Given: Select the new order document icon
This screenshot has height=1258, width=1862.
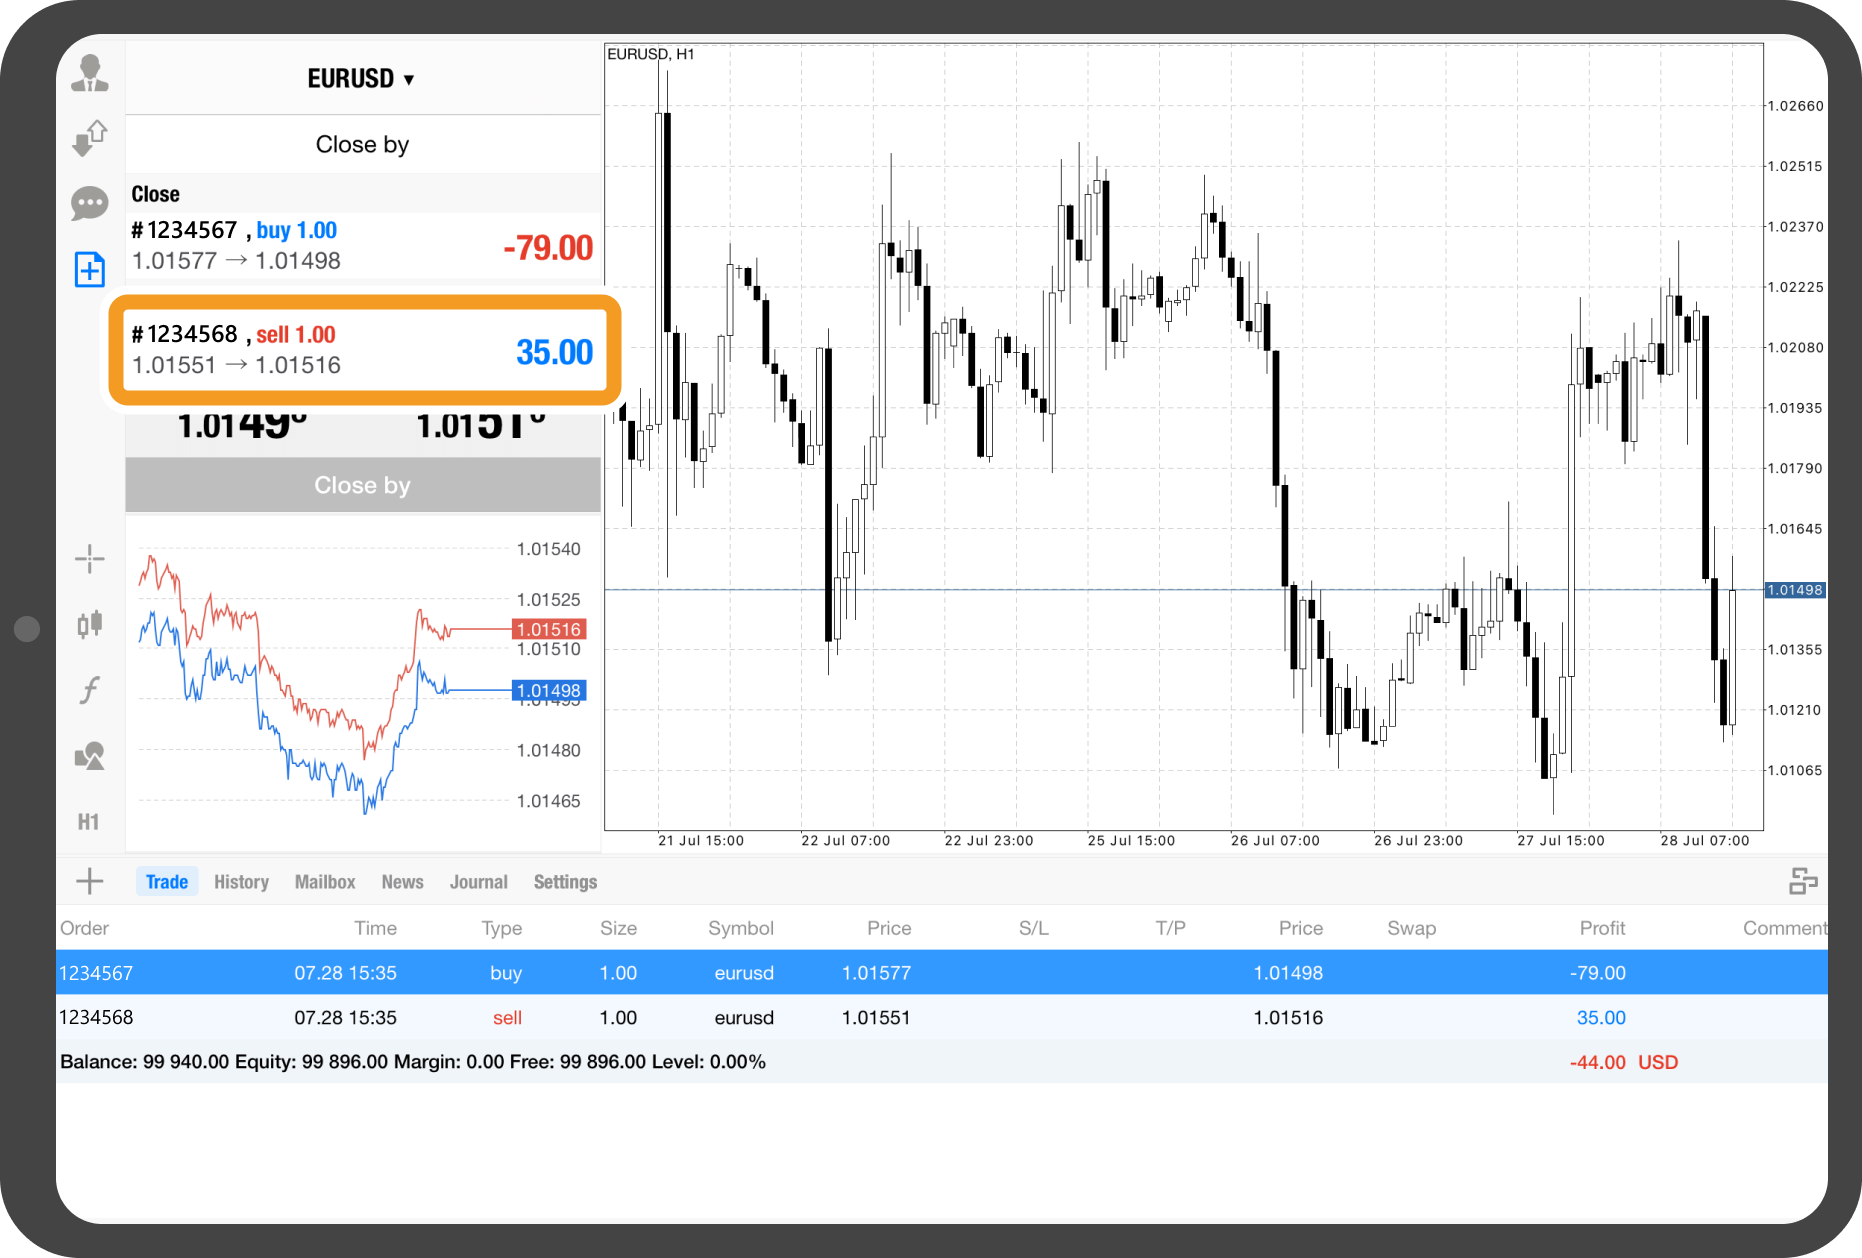Looking at the screenshot, I should [90, 269].
